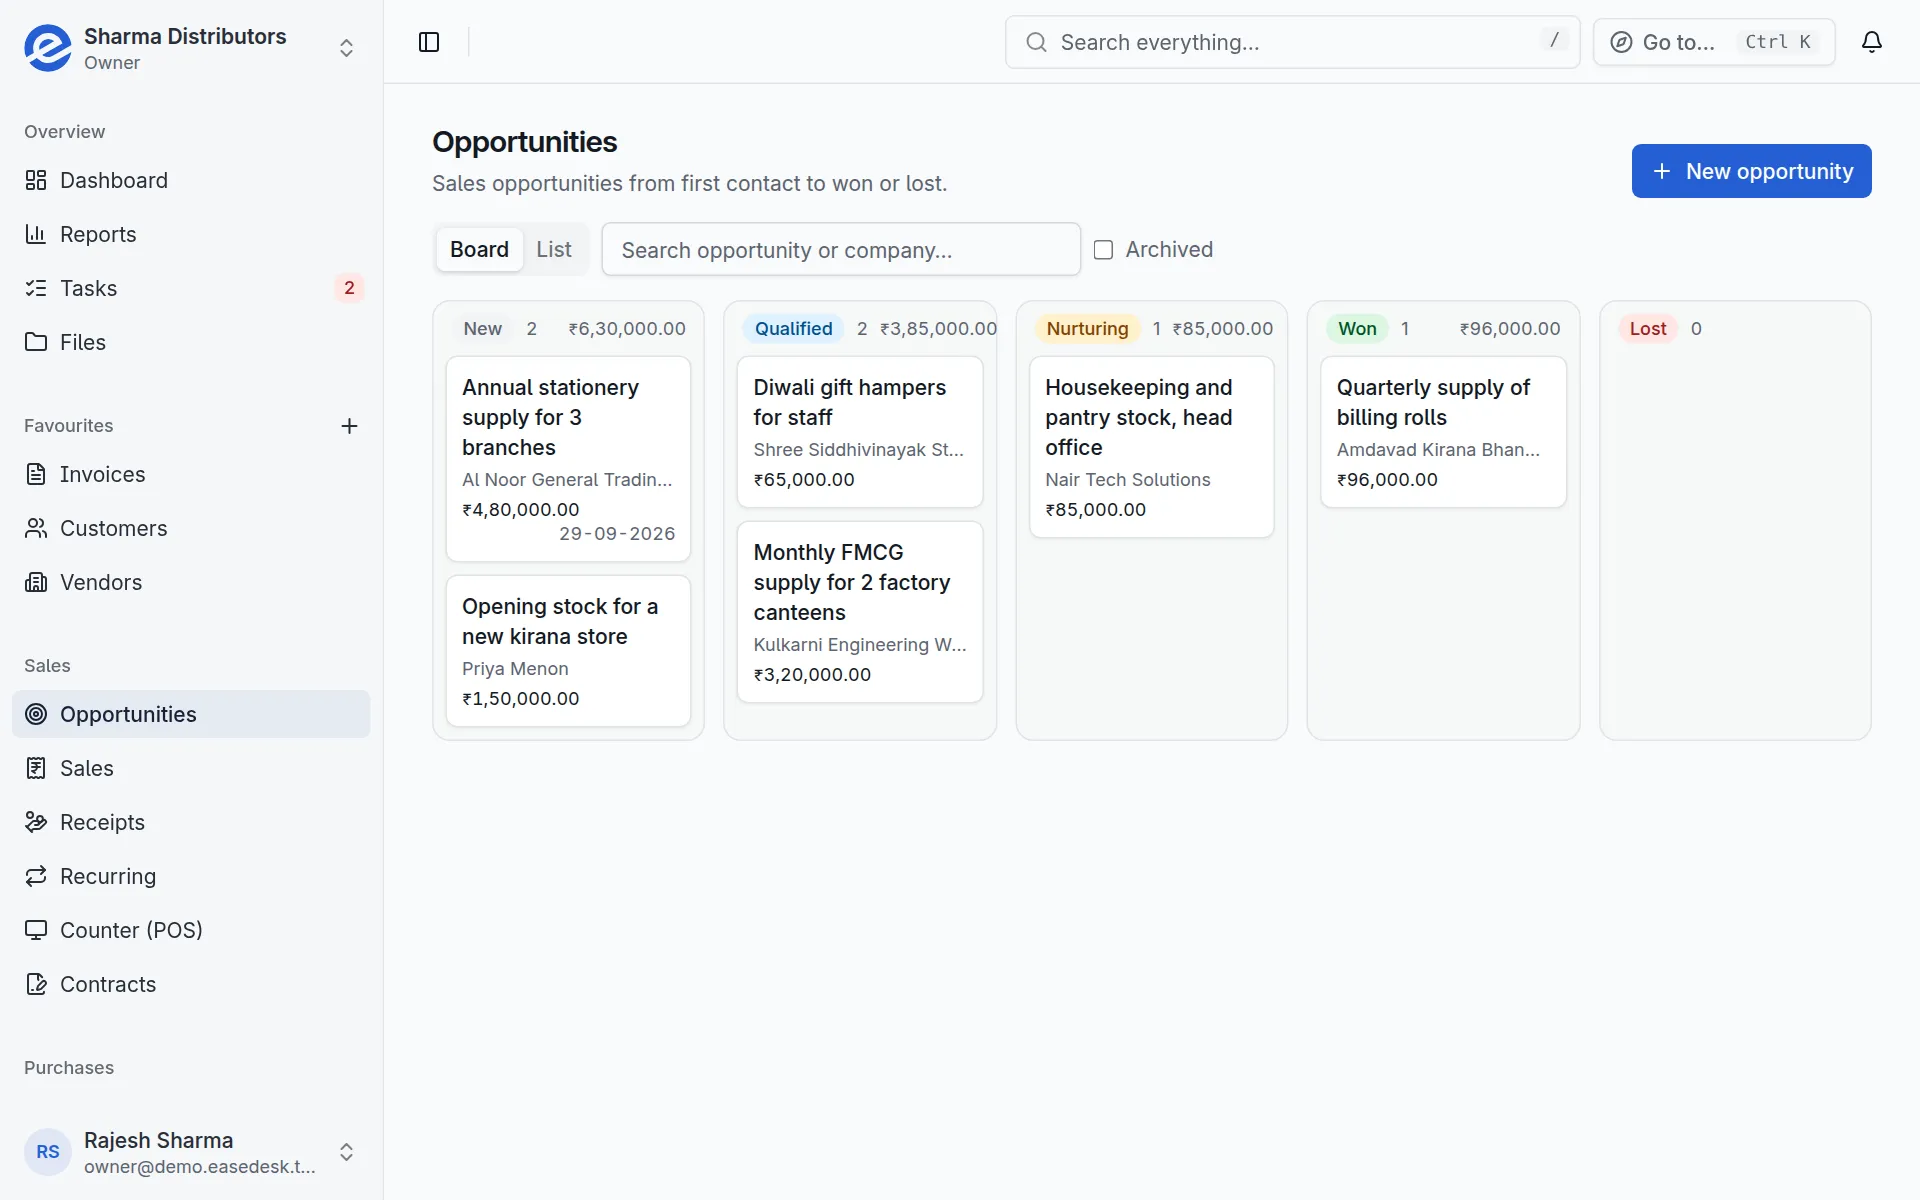Viewport: 1920px width, 1200px height.
Task: Click the Counter (POS) monitor icon
Action: pyautogui.click(x=36, y=930)
